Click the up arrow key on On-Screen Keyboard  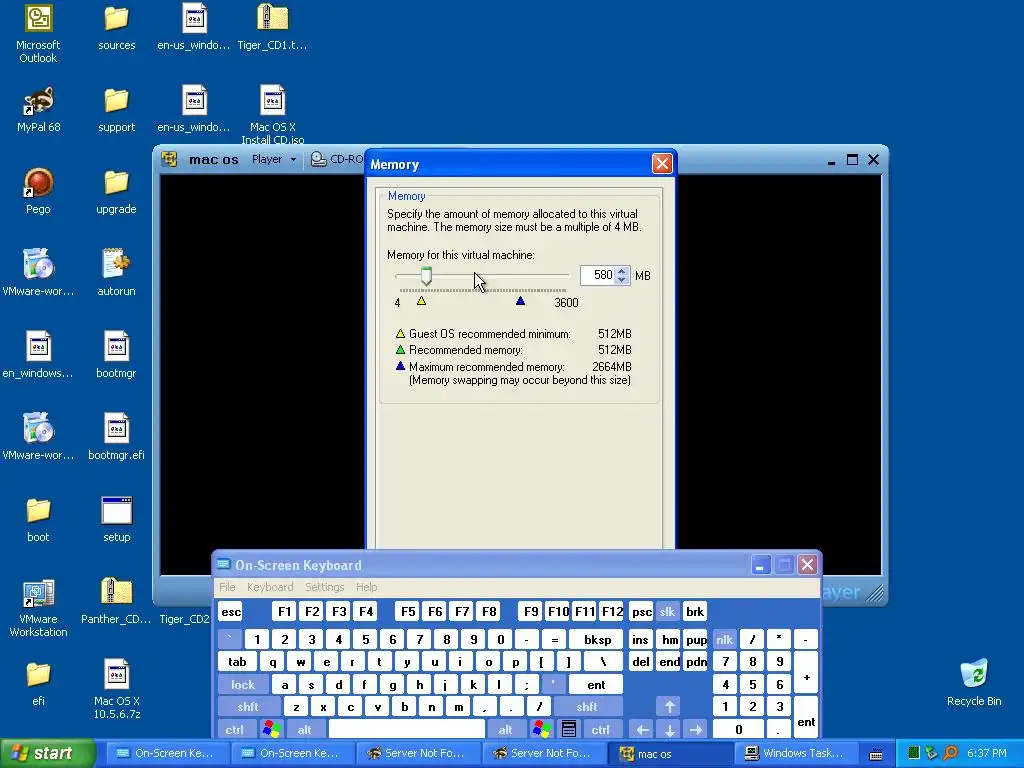tap(669, 707)
